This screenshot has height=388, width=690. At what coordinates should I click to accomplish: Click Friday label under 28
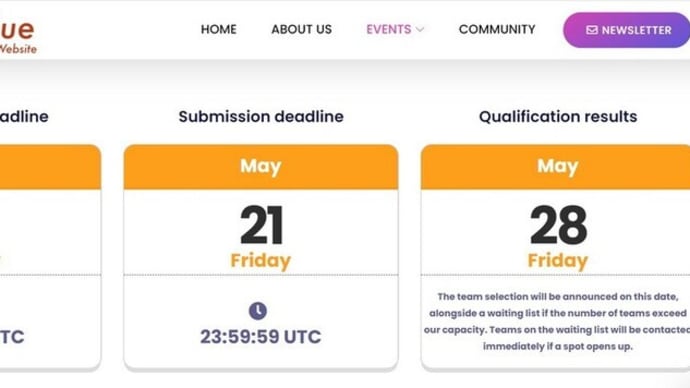[558, 260]
